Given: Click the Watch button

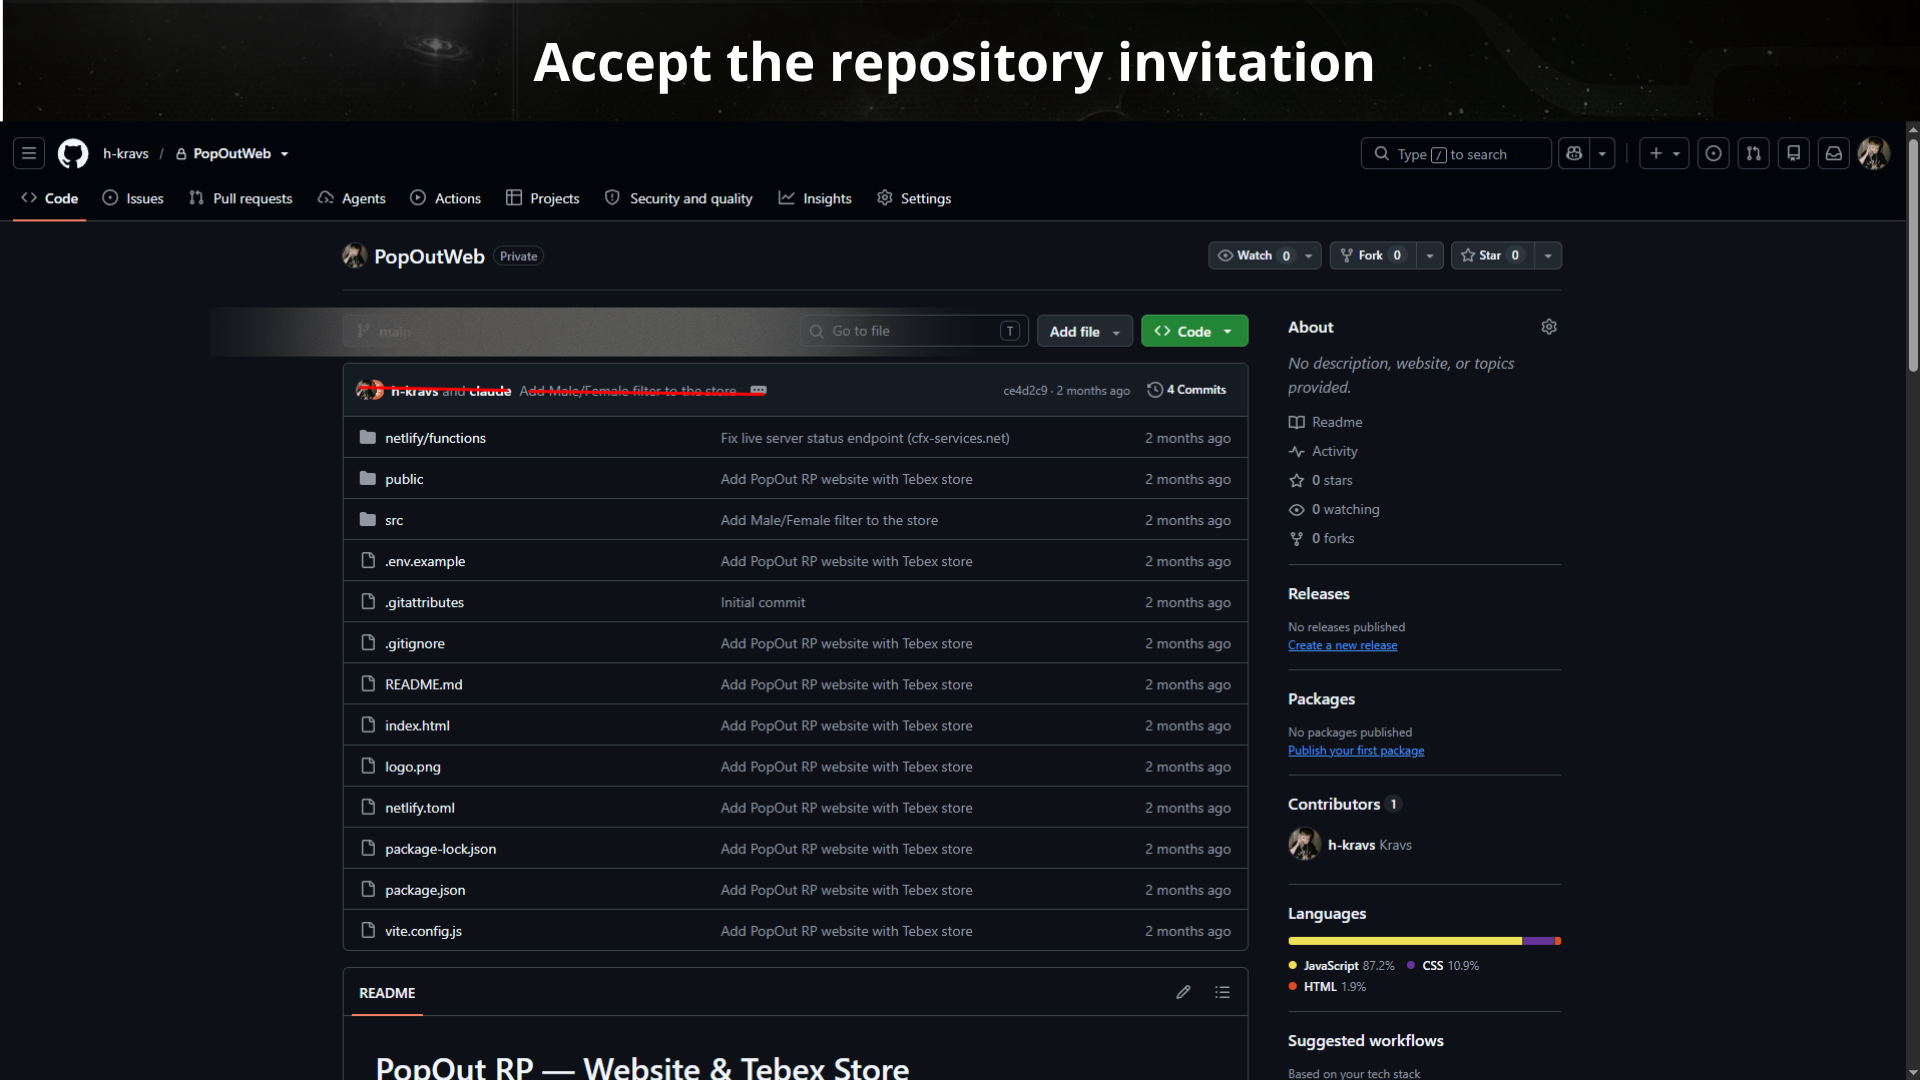Looking at the screenshot, I should 1253,256.
